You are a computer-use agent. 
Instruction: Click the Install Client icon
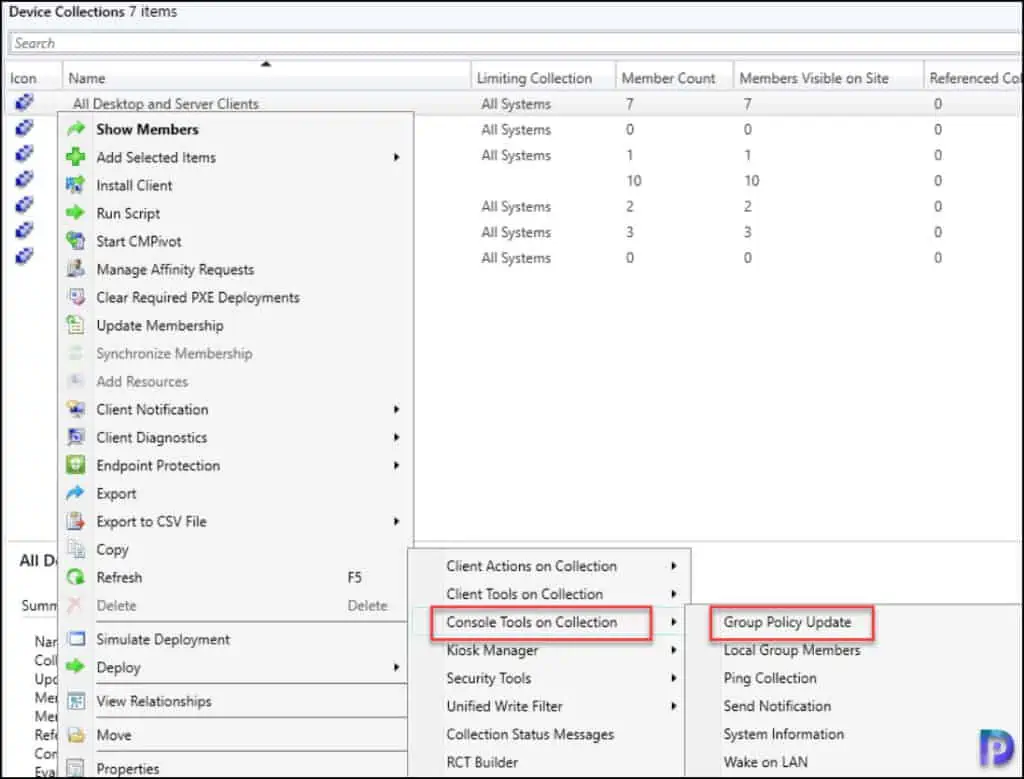click(x=76, y=185)
